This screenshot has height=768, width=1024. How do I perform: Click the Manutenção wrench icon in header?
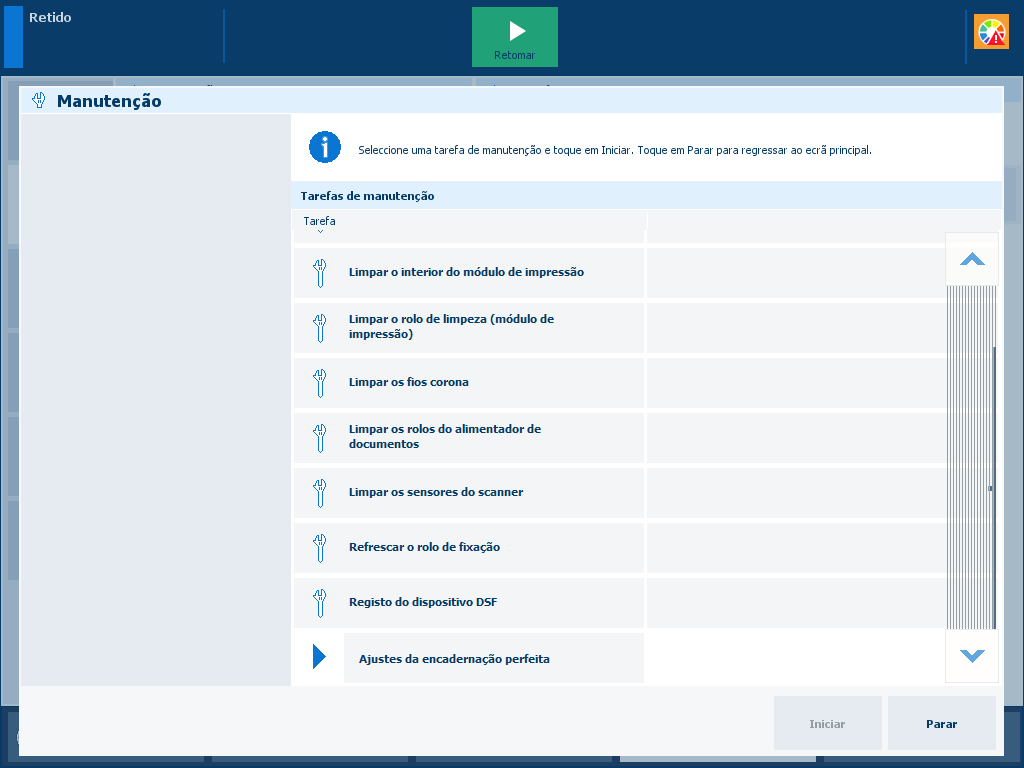pyautogui.click(x=39, y=101)
